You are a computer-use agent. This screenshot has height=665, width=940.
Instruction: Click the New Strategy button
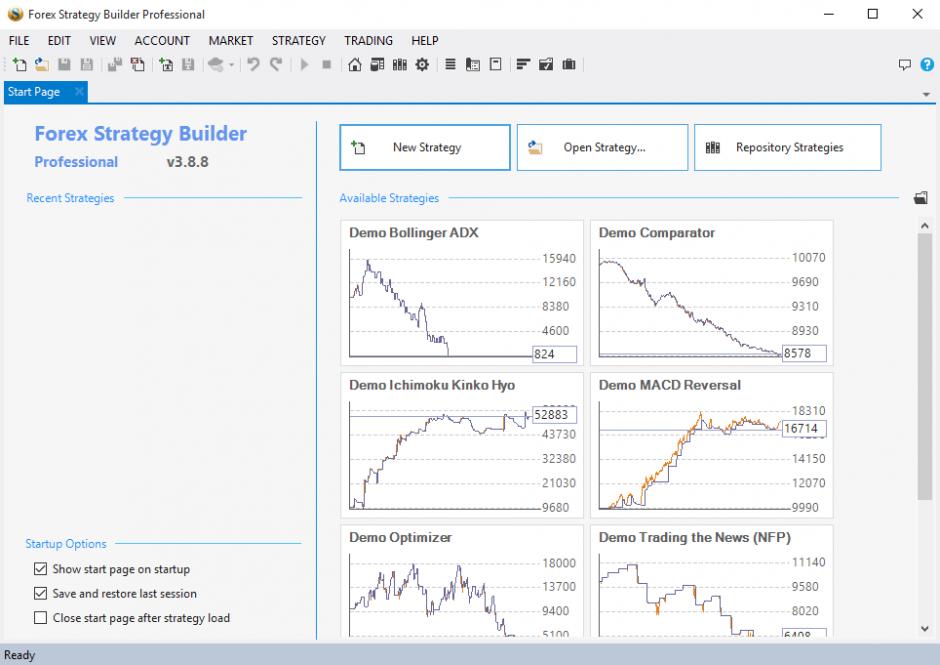click(425, 148)
